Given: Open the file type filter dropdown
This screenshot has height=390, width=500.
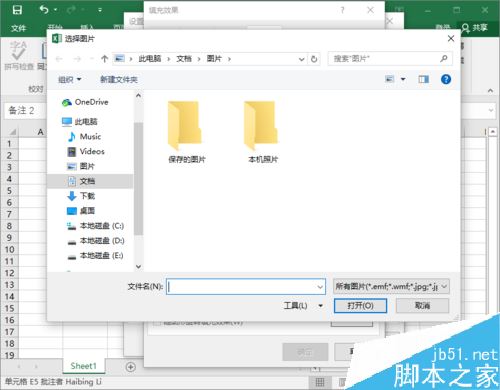Looking at the screenshot, I should tap(391, 287).
